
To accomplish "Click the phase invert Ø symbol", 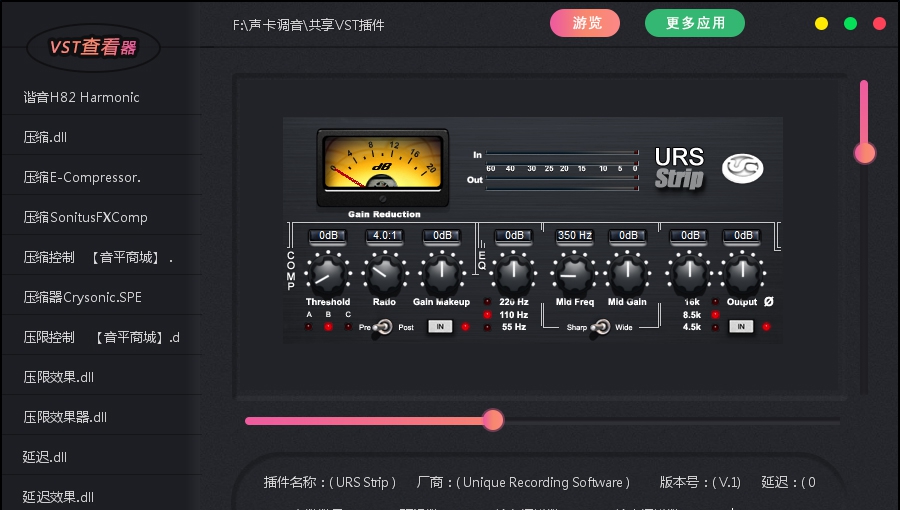I will (x=769, y=301).
